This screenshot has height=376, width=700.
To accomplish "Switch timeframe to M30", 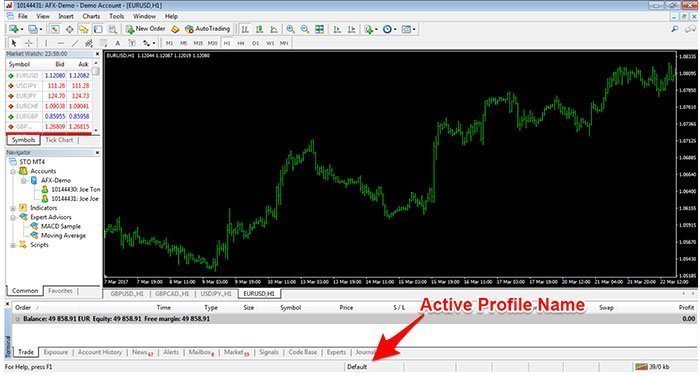I will (x=212, y=43).
